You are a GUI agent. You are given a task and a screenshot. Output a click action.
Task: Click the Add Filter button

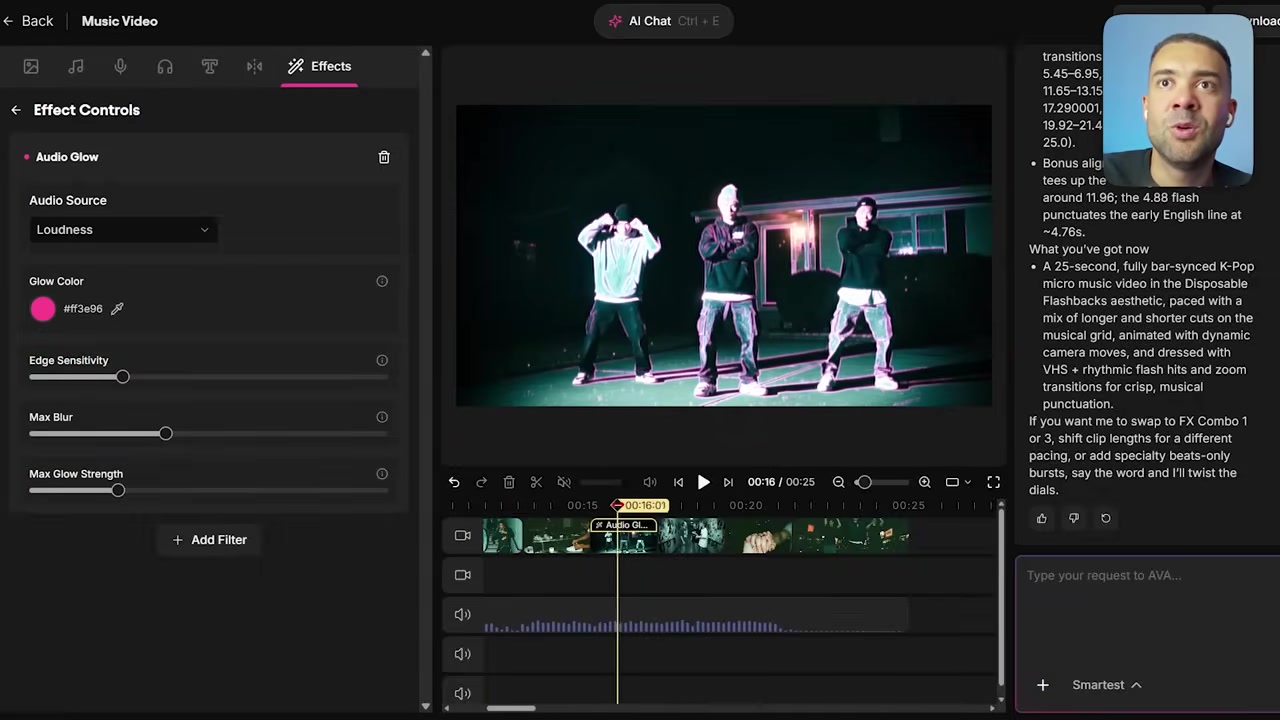[x=209, y=540]
